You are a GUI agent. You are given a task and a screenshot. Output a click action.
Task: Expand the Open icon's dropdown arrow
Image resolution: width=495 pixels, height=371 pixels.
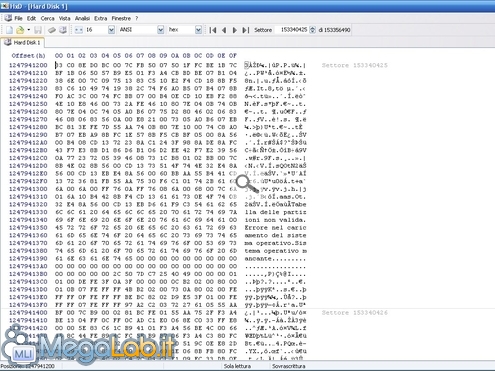pyautogui.click(x=29, y=30)
